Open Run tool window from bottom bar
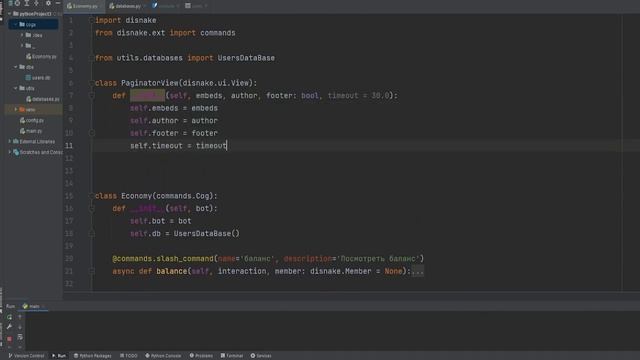Screen dimensions: 640x360 (59, 356)
